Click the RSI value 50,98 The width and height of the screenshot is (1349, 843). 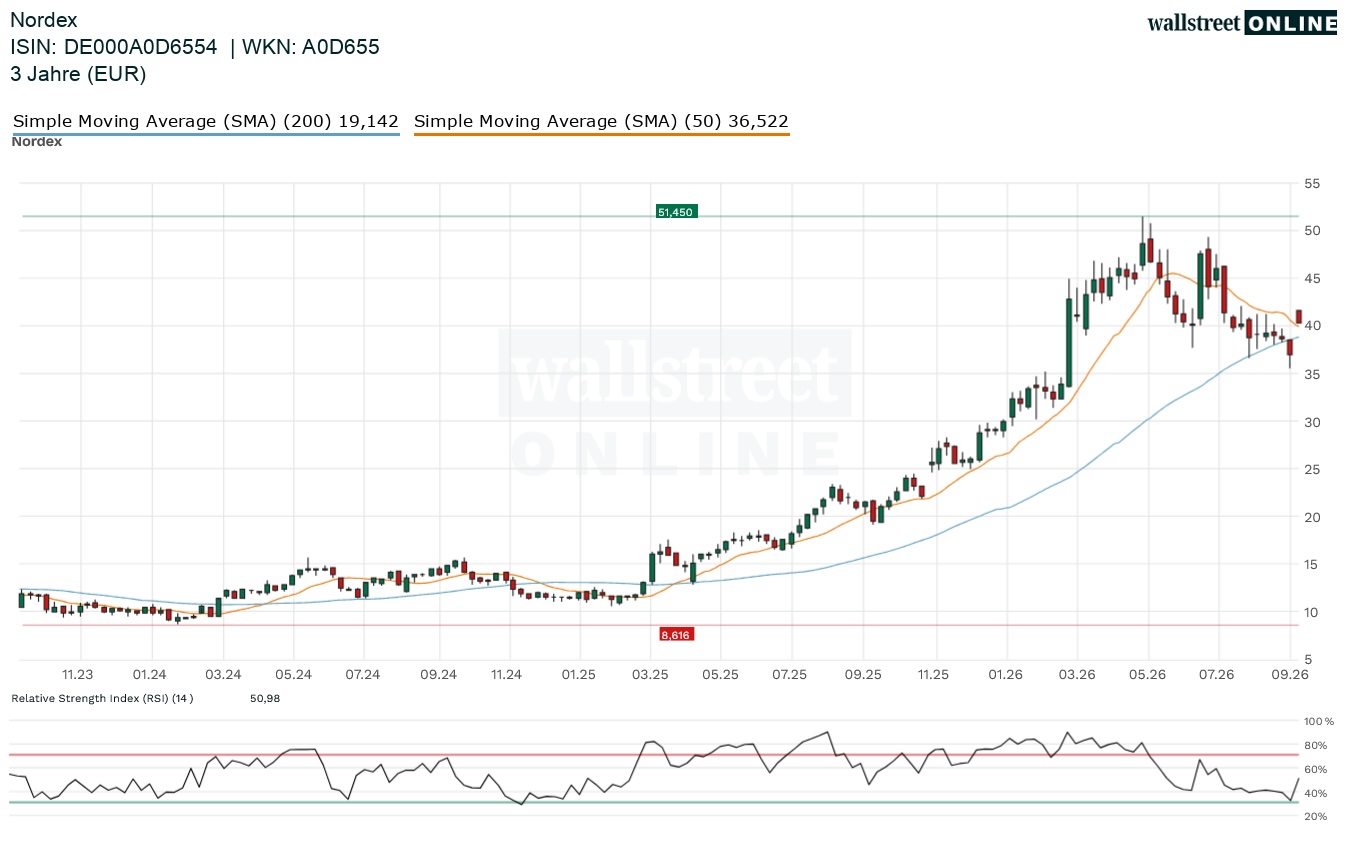pyautogui.click(x=265, y=698)
